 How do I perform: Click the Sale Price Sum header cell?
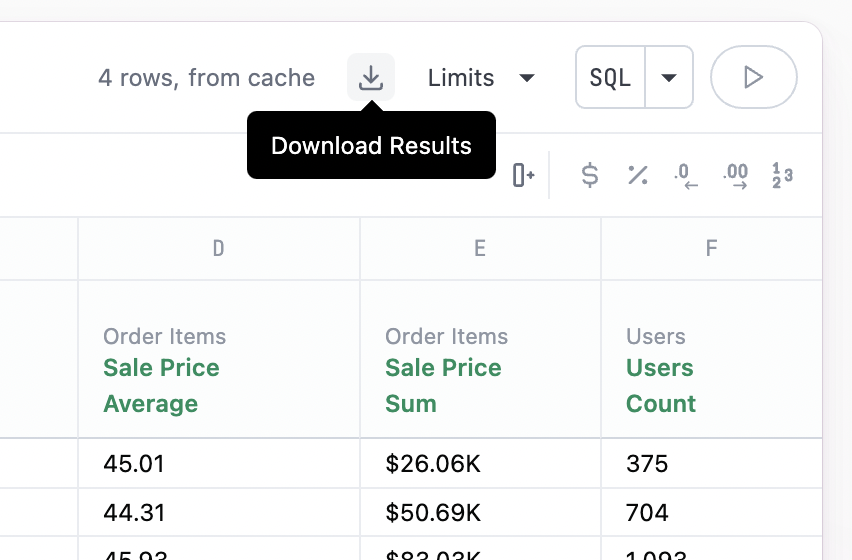(480, 370)
